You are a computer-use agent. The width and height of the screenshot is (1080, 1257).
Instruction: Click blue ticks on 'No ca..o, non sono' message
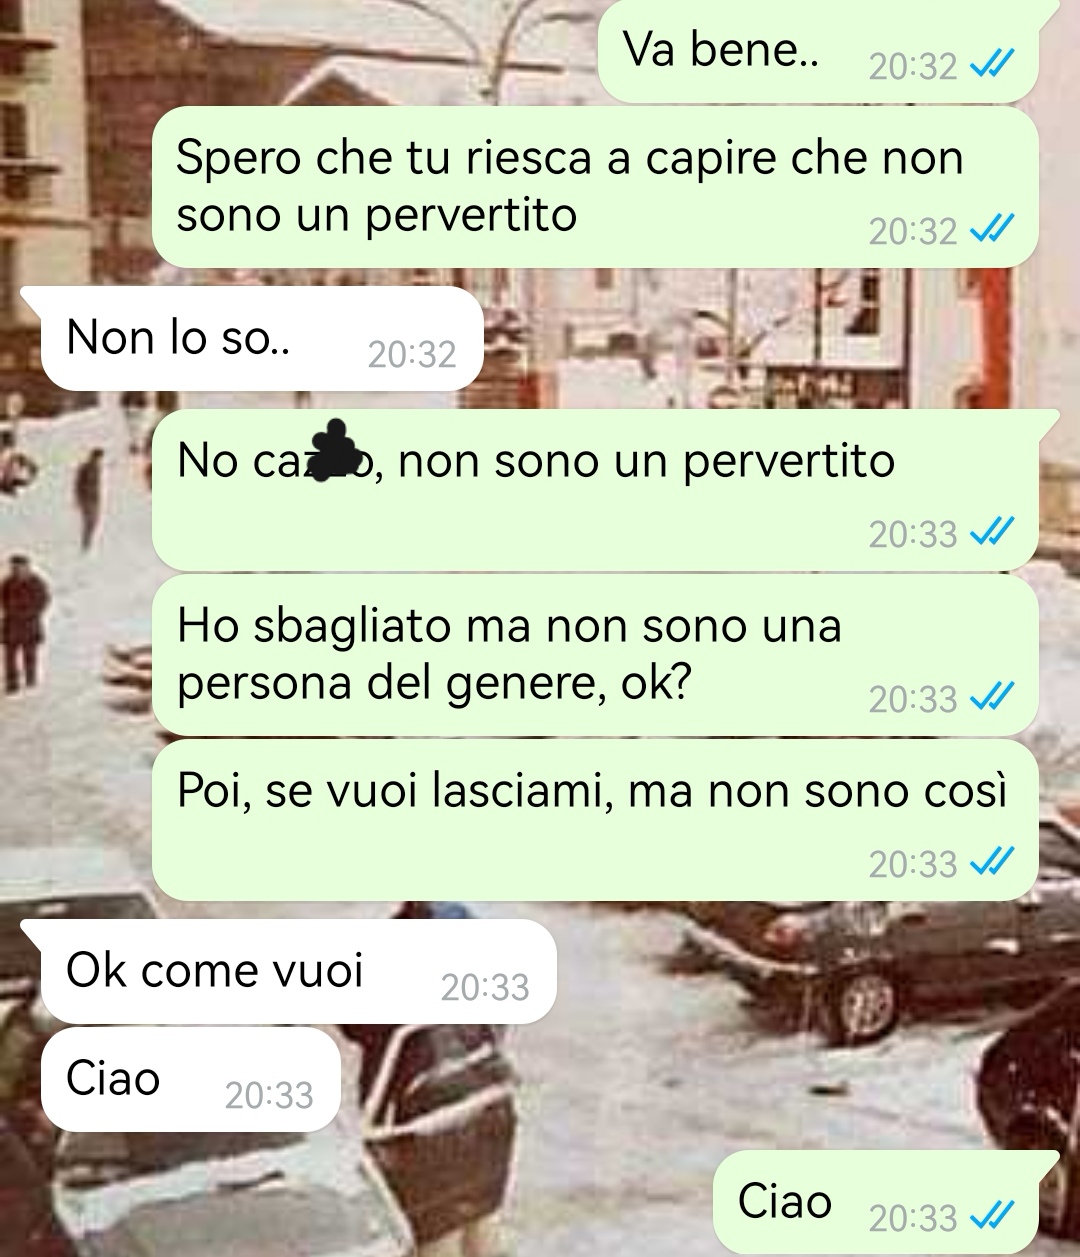[x=992, y=533]
